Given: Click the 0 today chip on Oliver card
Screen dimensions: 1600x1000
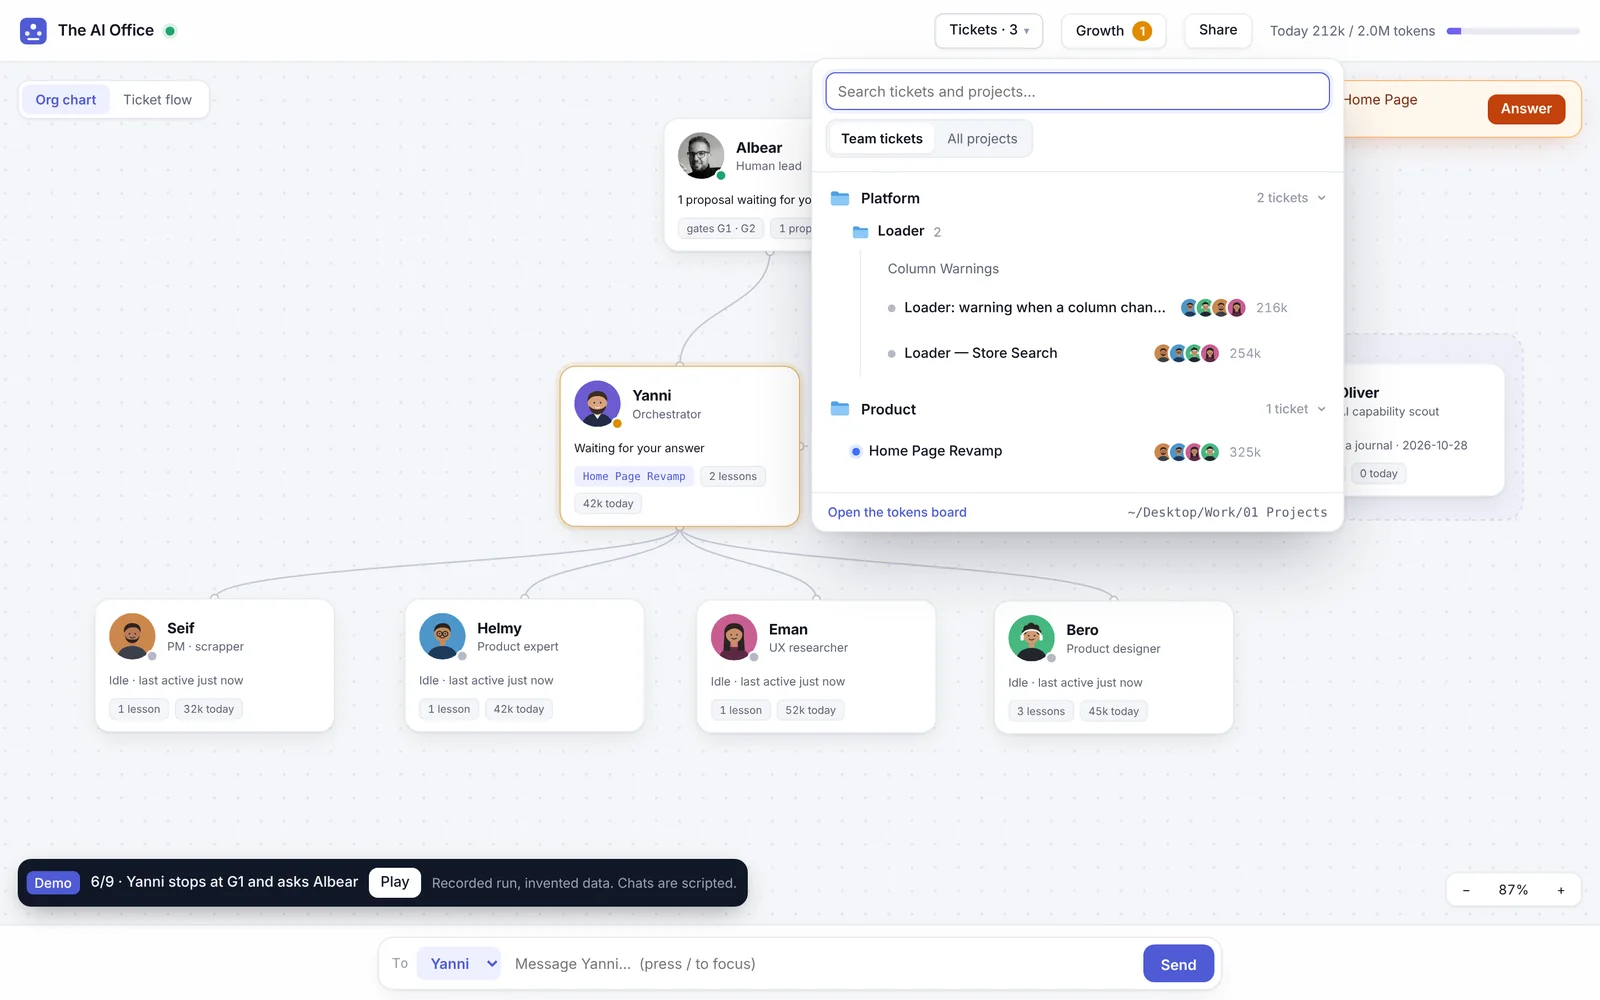Looking at the screenshot, I should (1378, 474).
